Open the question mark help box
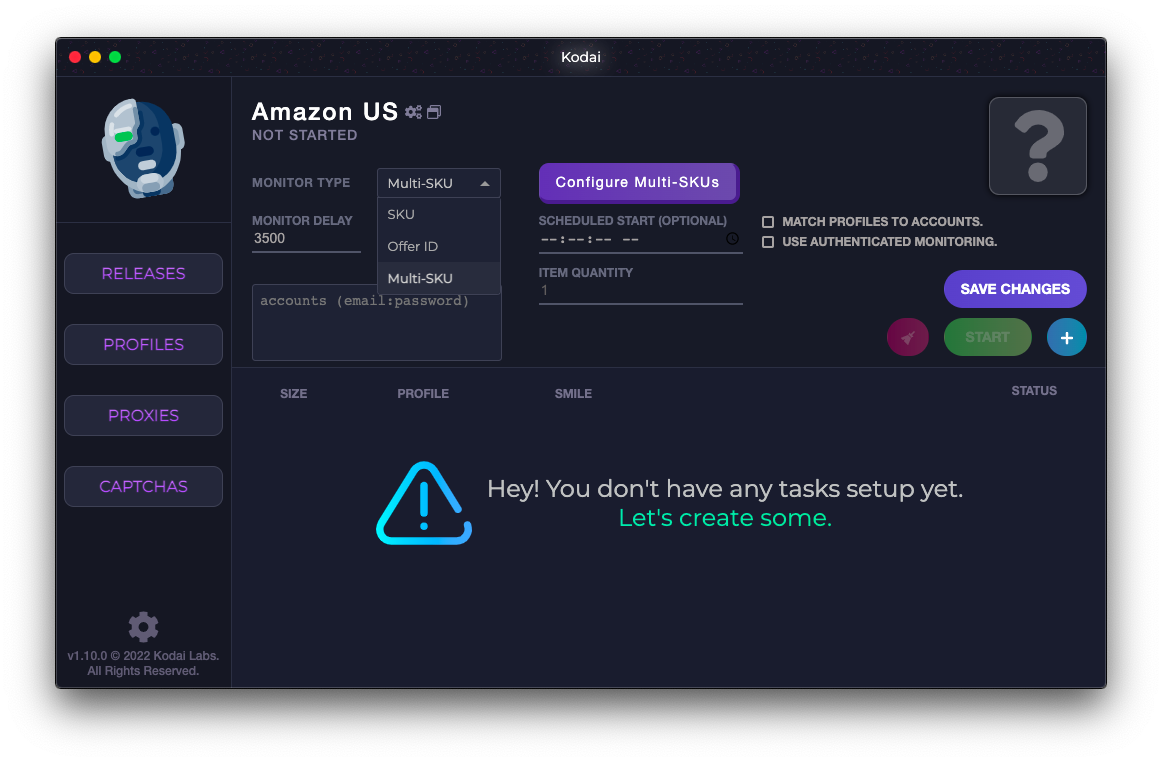The height and width of the screenshot is (762, 1162). pyautogui.click(x=1038, y=146)
